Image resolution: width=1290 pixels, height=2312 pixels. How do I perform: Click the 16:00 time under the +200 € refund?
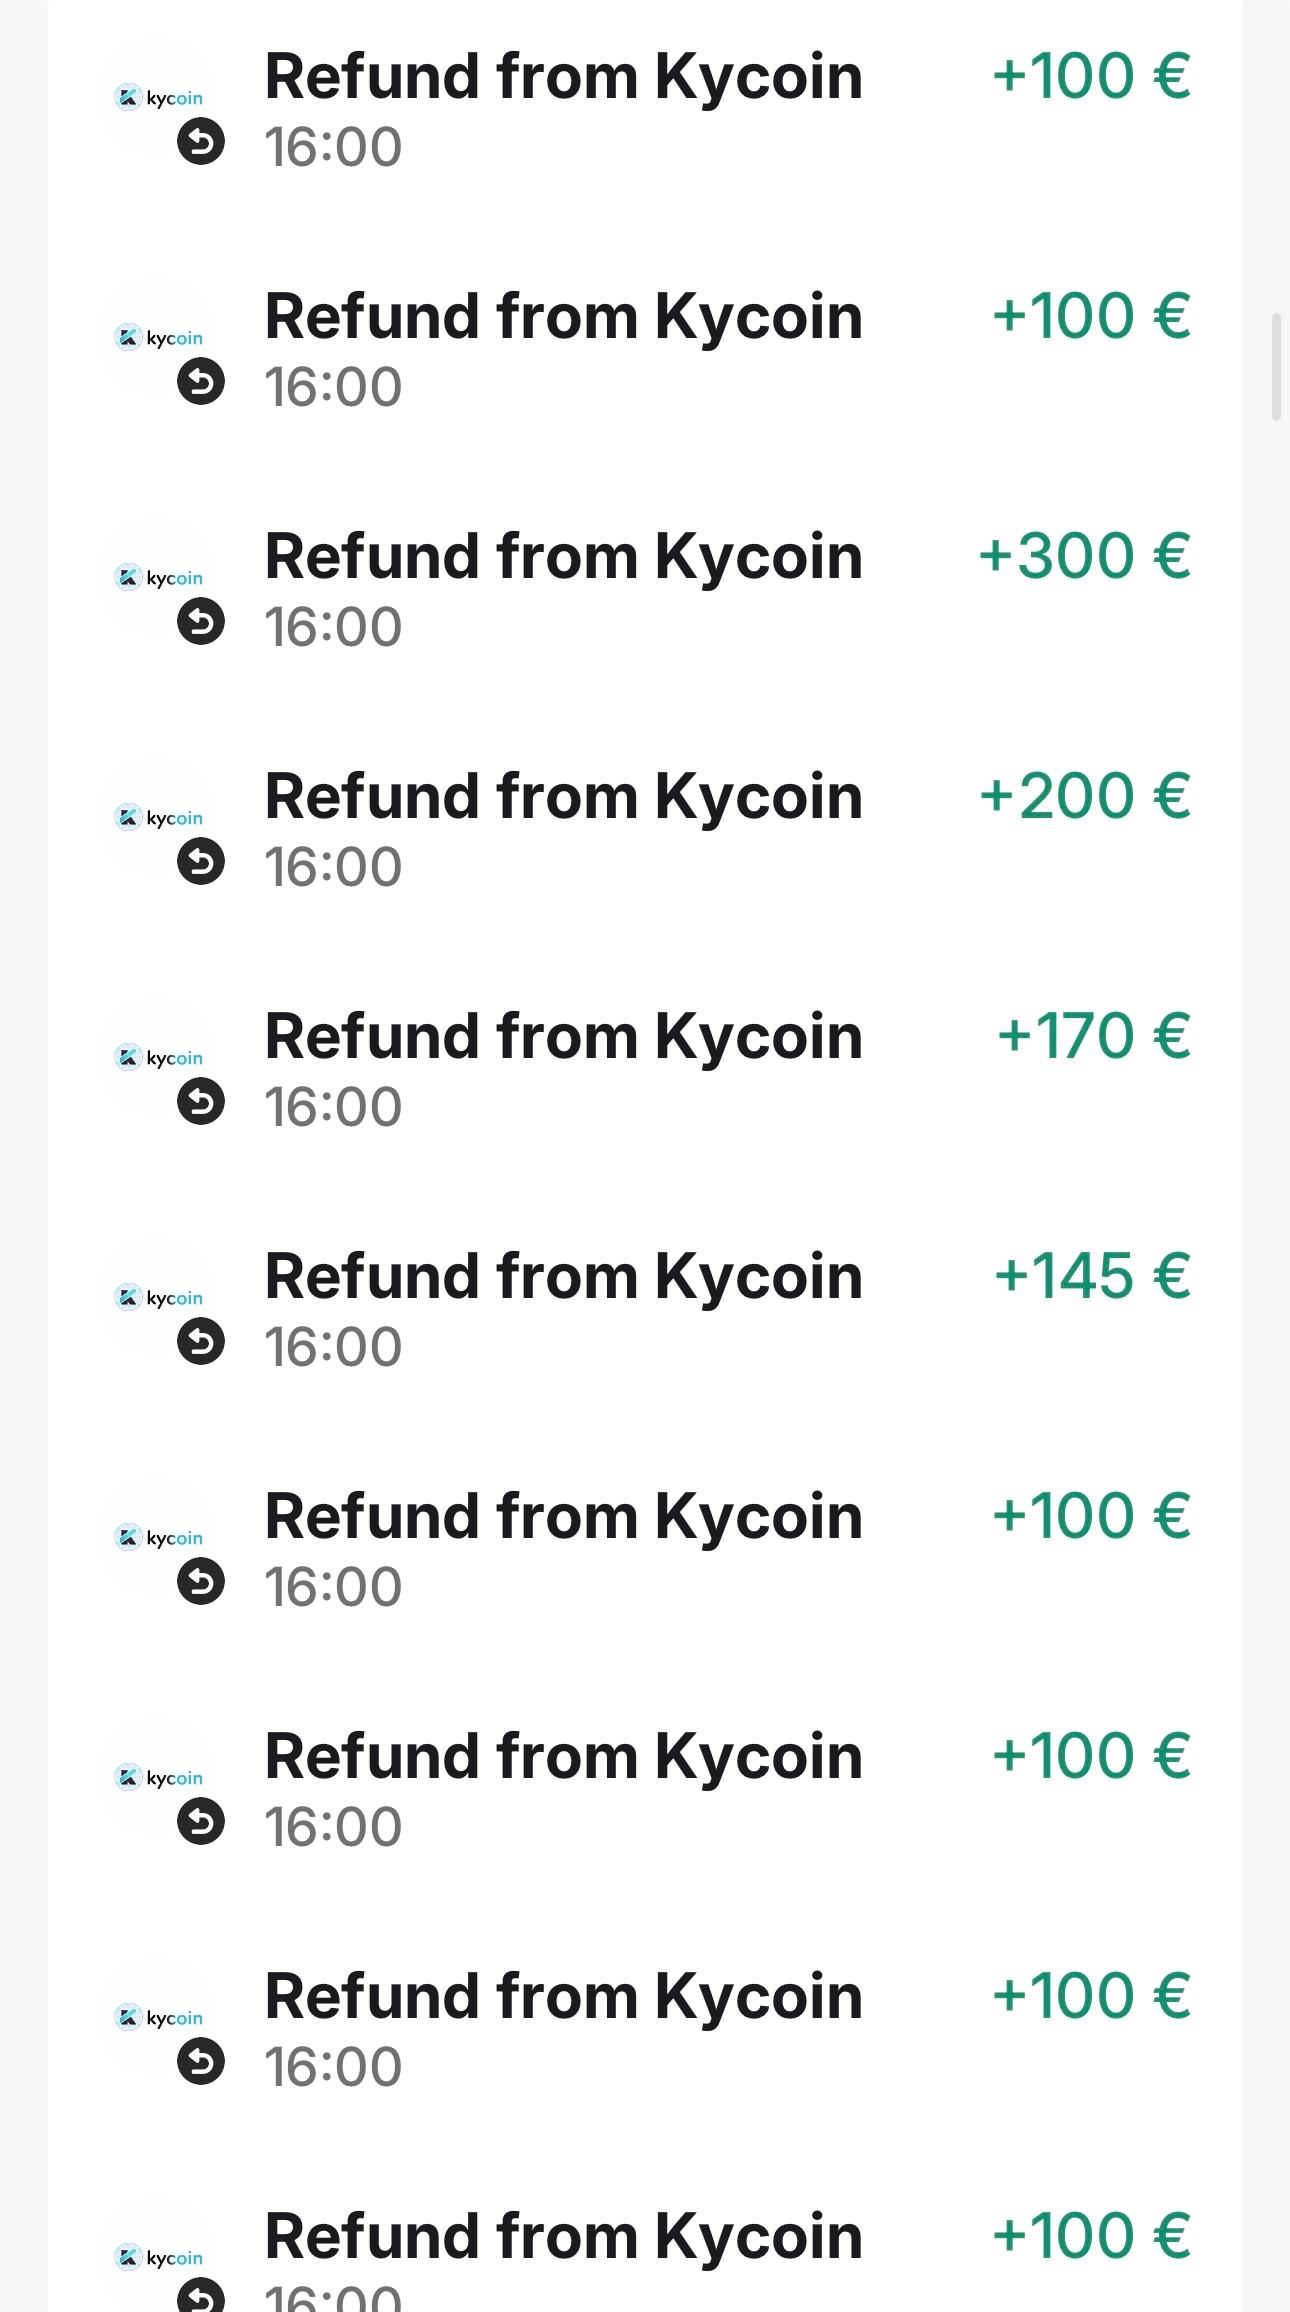click(333, 867)
